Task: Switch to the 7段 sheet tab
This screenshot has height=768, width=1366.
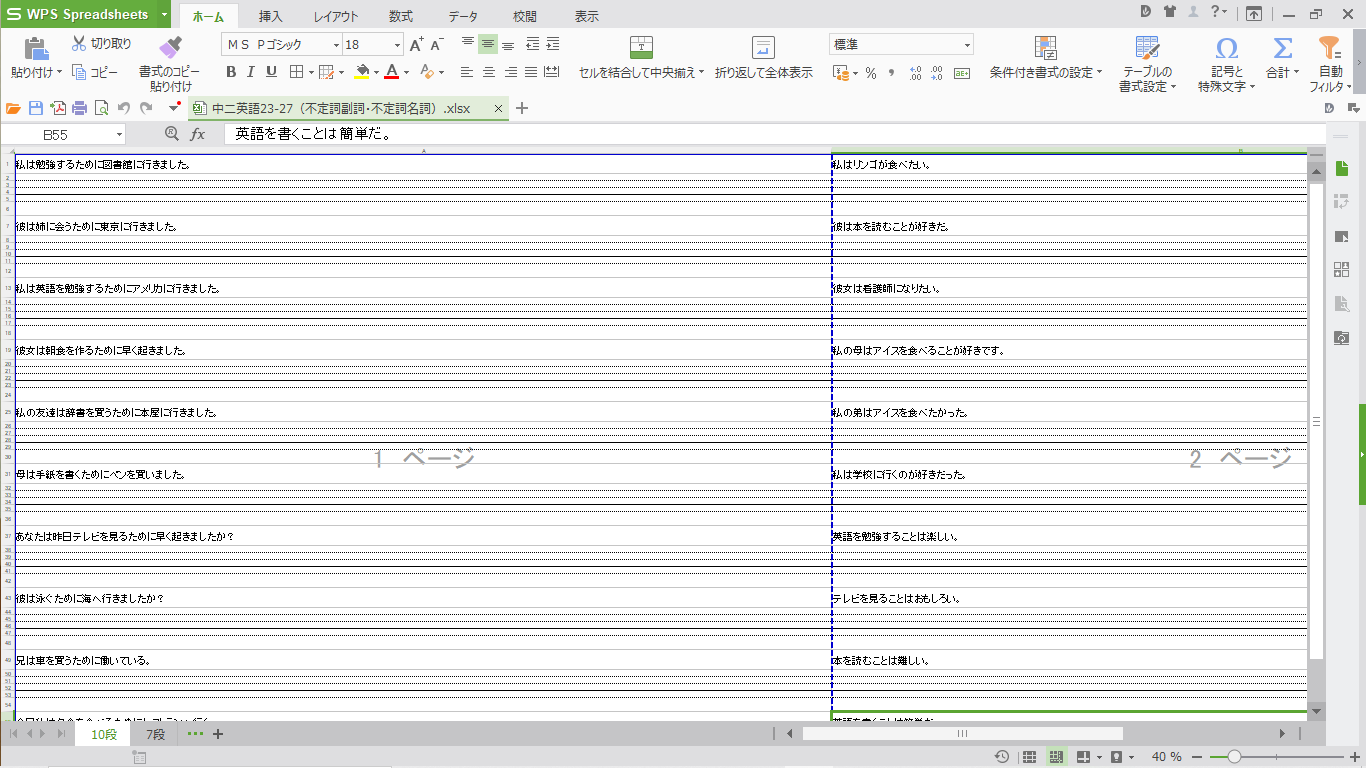Action: pos(156,735)
